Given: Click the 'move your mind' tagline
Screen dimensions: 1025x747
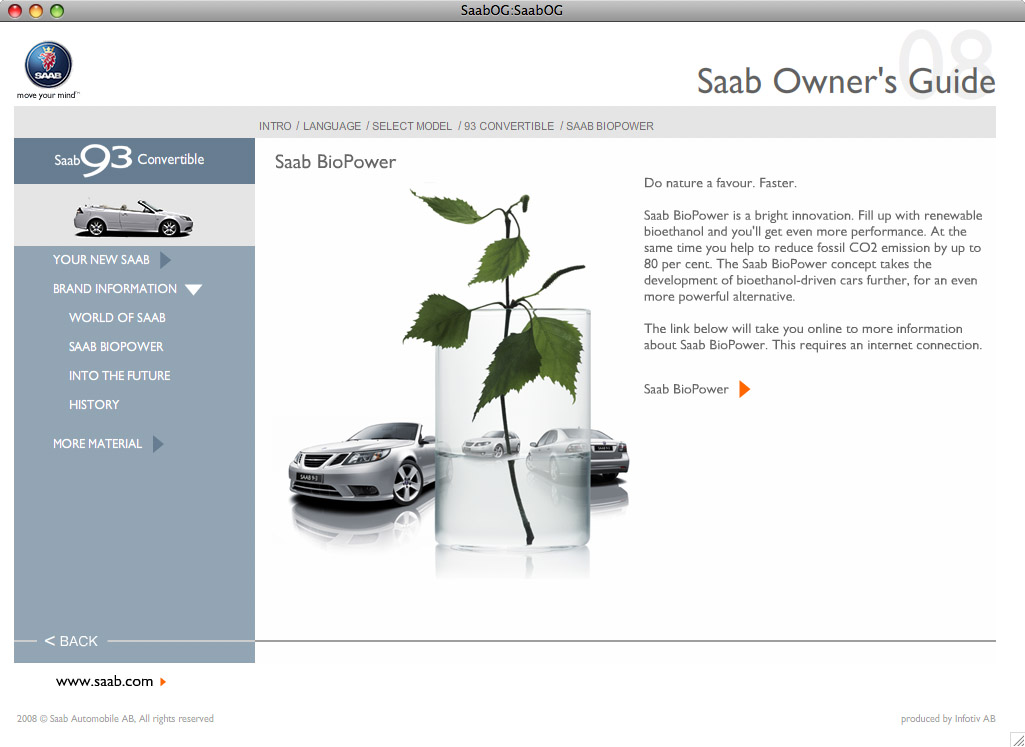Looking at the screenshot, I should click(x=48, y=95).
